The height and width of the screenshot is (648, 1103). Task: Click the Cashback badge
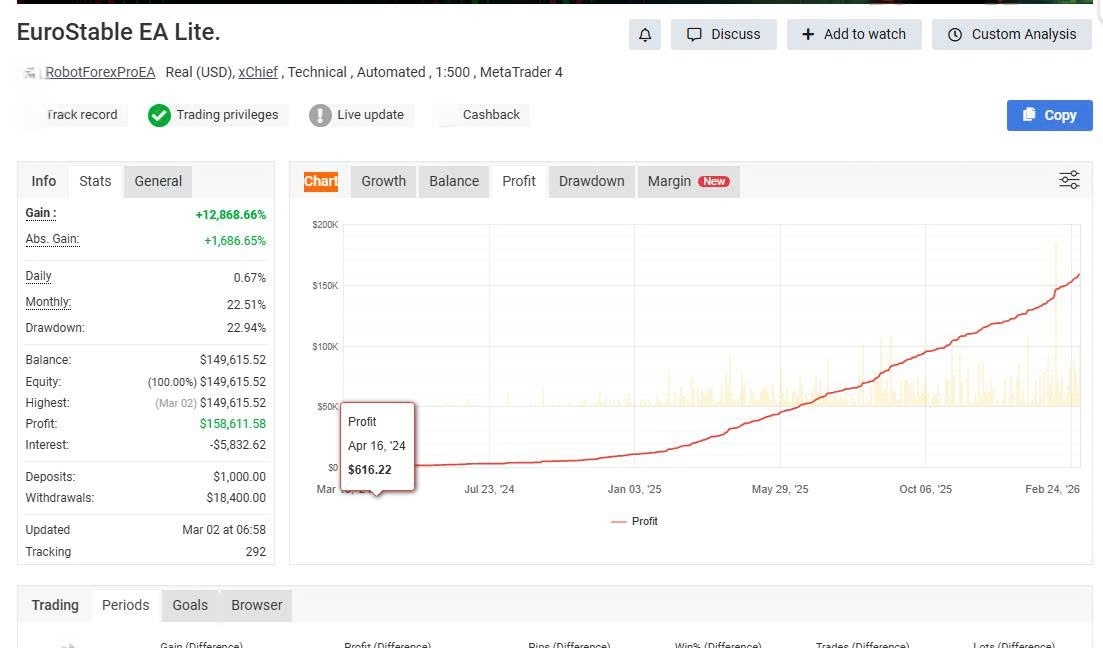(490, 115)
